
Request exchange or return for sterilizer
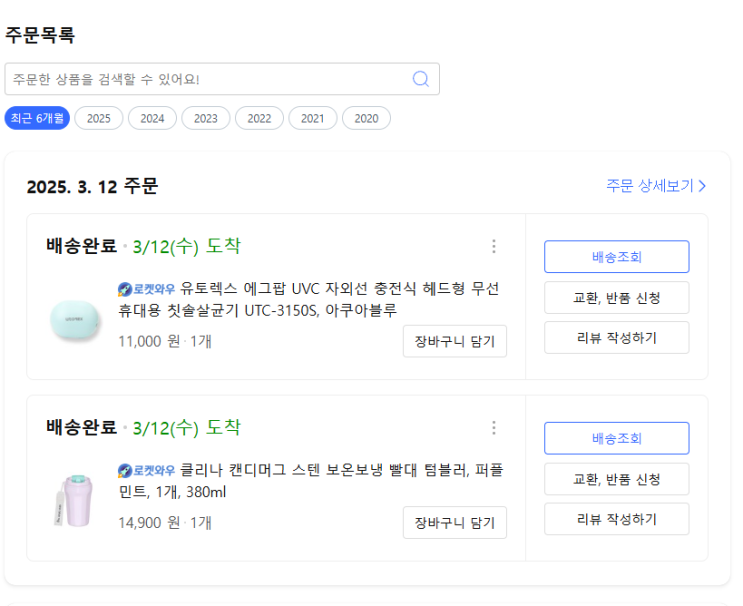click(616, 297)
